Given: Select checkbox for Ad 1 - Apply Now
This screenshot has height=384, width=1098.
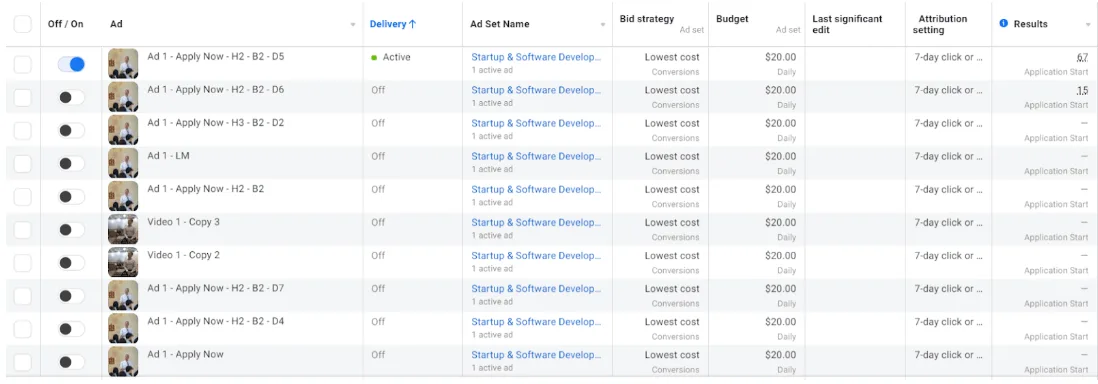Looking at the screenshot, I should (23, 362).
